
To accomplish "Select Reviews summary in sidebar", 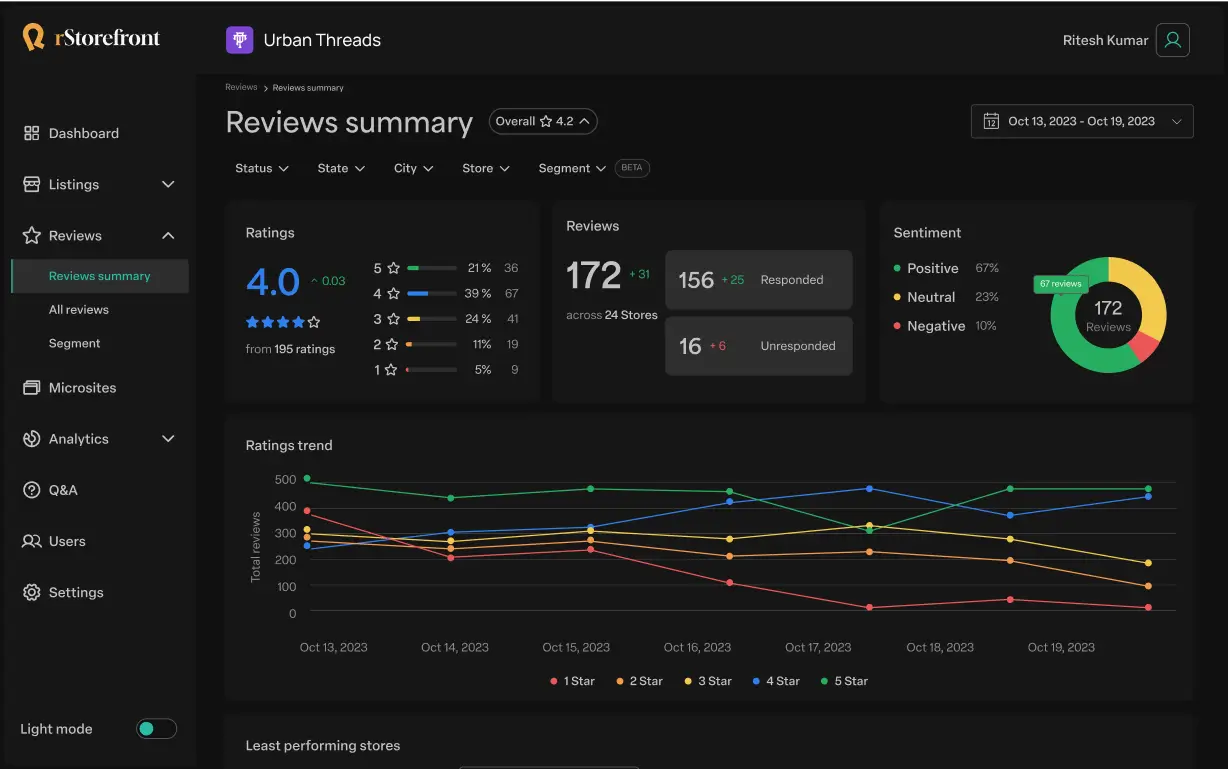I will 99,276.
